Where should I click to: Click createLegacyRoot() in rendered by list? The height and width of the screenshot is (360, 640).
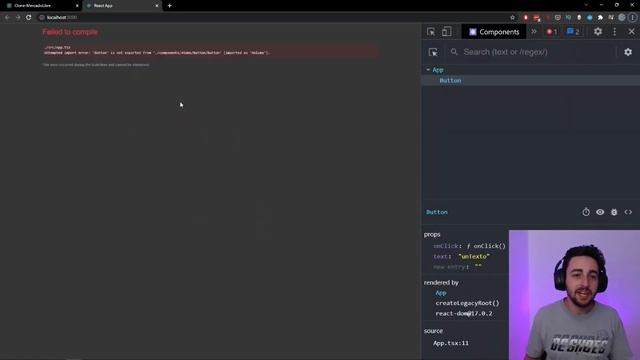[467, 303]
